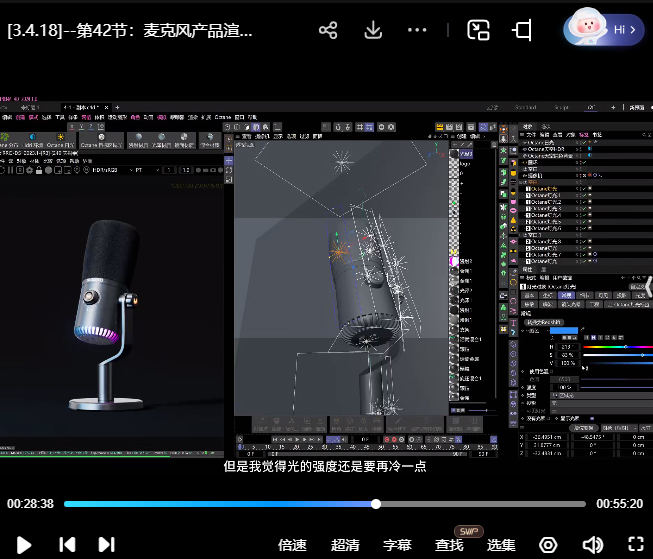Open the 超清 video quality selector
The width and height of the screenshot is (653, 559).
(x=345, y=545)
